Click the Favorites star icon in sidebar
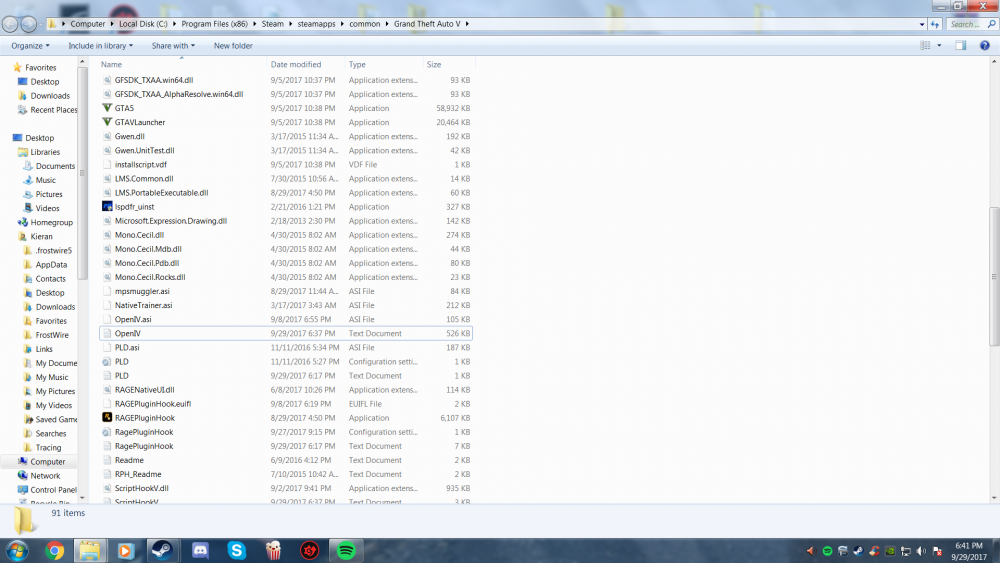The height and width of the screenshot is (563, 1000). tap(17, 67)
